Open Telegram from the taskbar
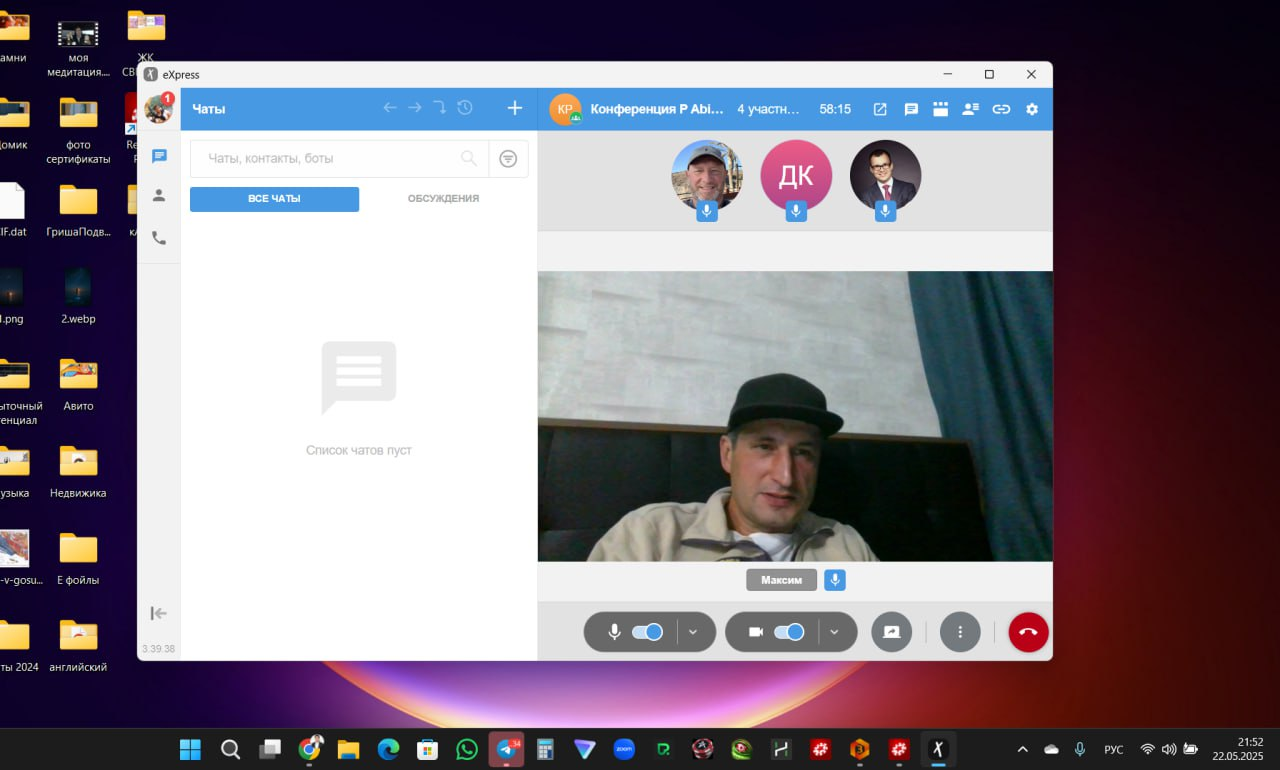Viewport: 1280px width, 770px height. coord(507,749)
